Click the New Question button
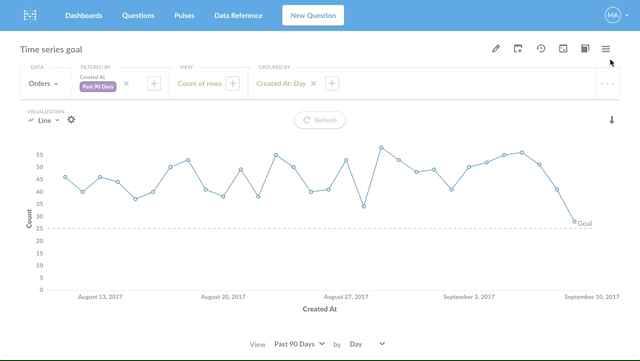Screen dimensions: 640x361 [313, 16]
